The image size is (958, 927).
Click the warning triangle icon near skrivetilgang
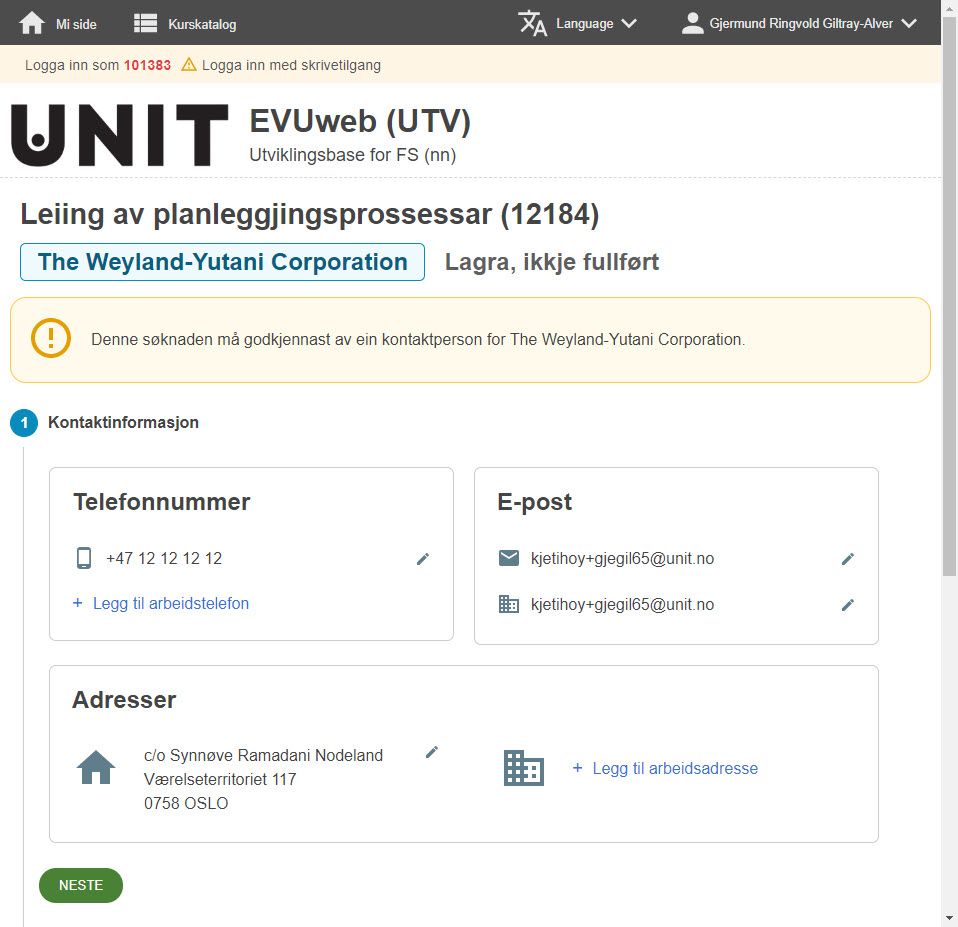tap(189, 64)
